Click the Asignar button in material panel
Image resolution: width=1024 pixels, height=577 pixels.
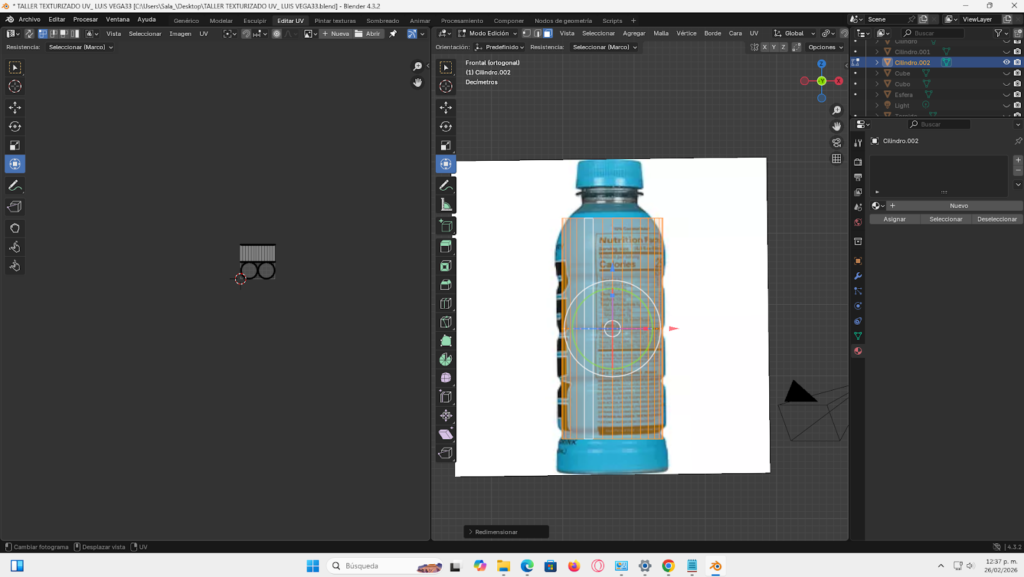(896, 218)
